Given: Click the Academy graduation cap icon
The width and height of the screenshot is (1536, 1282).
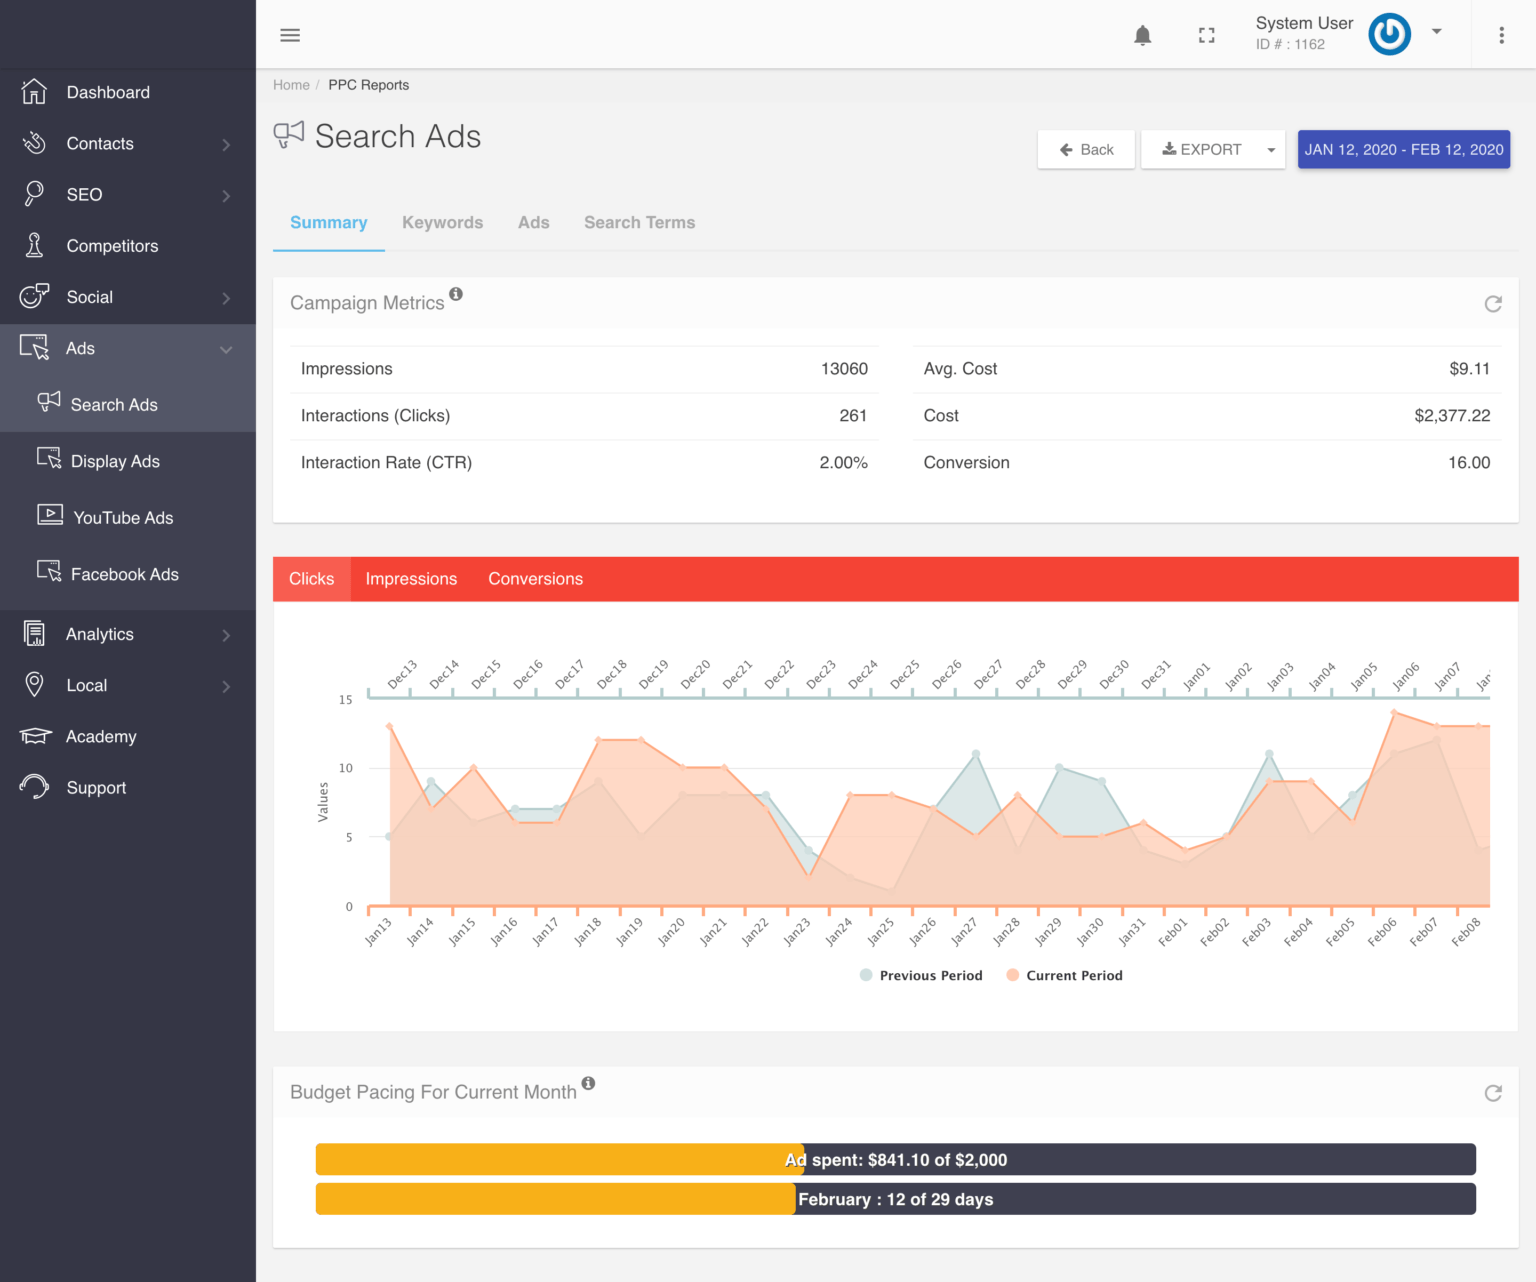Looking at the screenshot, I should [35, 736].
